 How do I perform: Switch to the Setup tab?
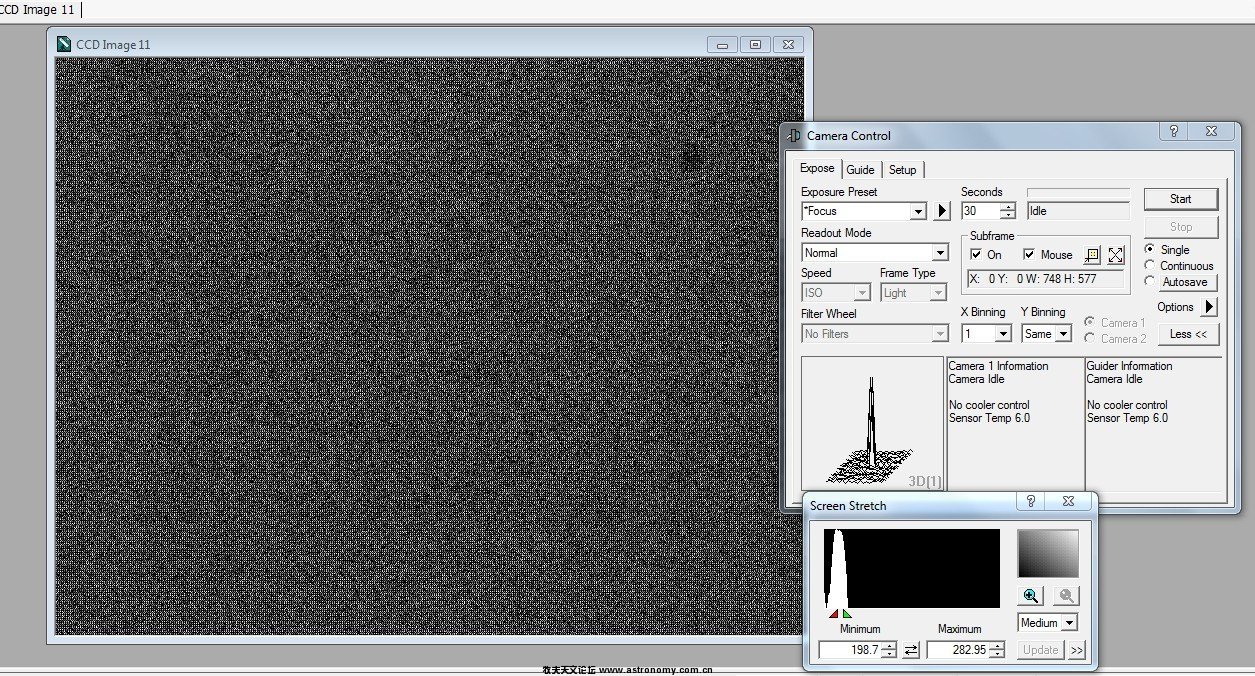(903, 170)
